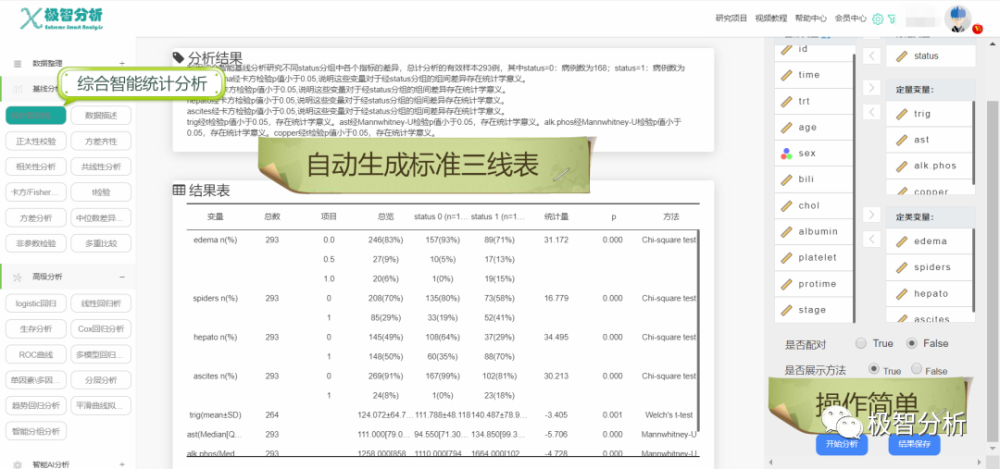Select edema in the categorical variables box
The width and height of the screenshot is (1000, 469).
click(x=930, y=241)
